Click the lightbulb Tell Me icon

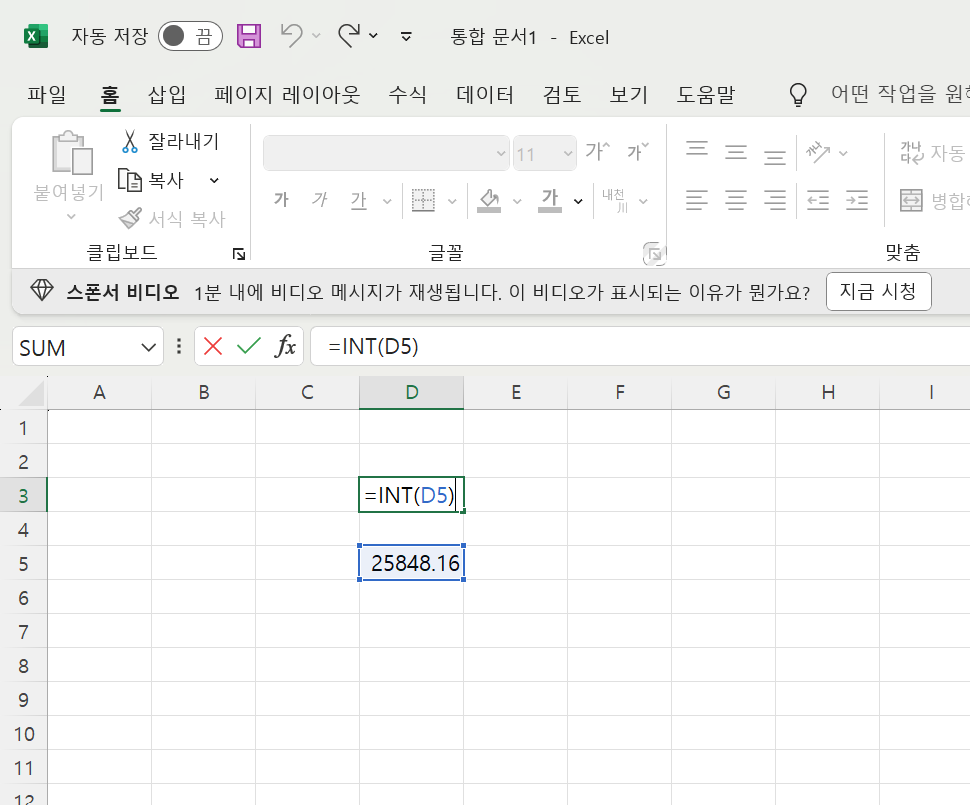(x=798, y=95)
